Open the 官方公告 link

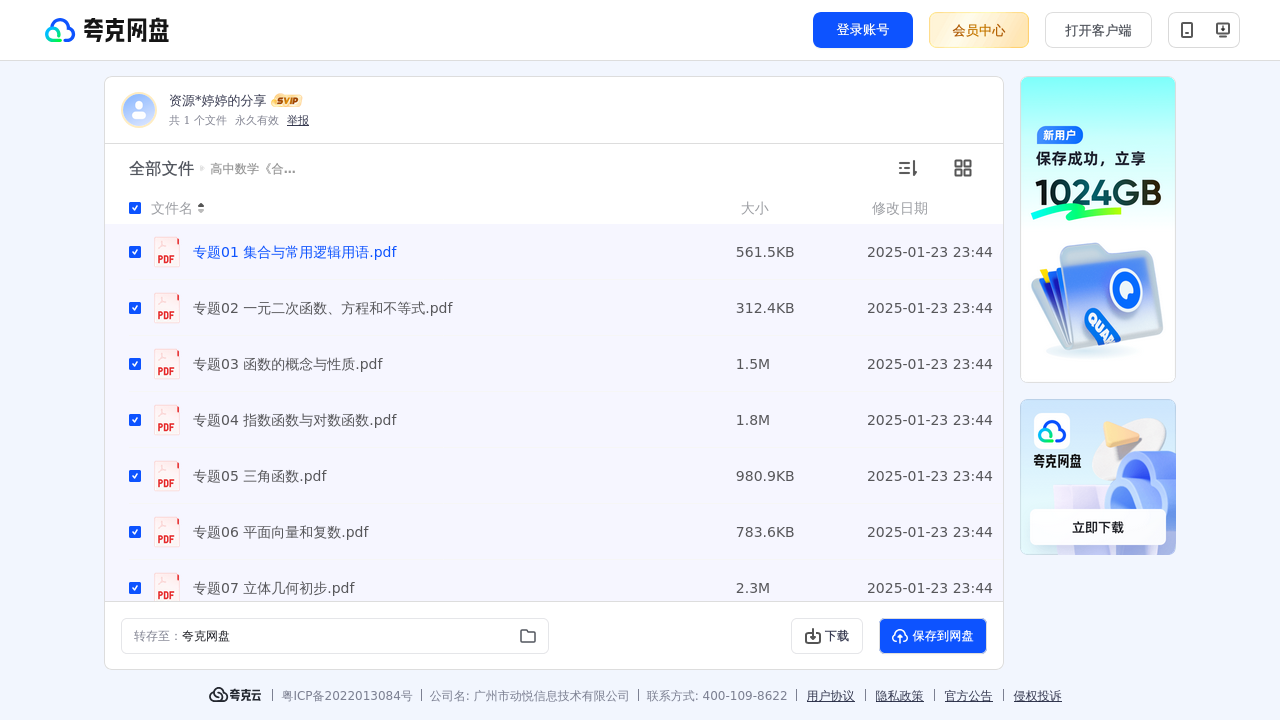point(969,696)
